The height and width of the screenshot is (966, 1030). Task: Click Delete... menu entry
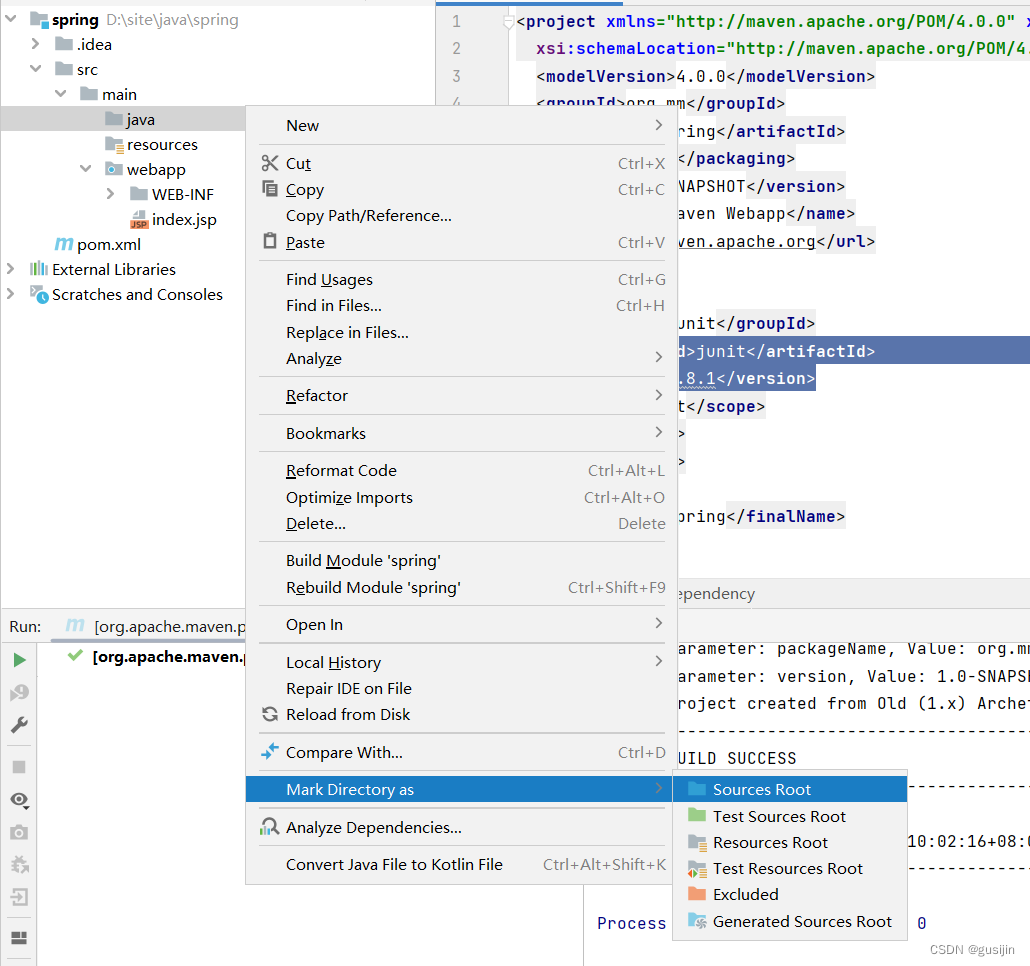click(x=462, y=523)
